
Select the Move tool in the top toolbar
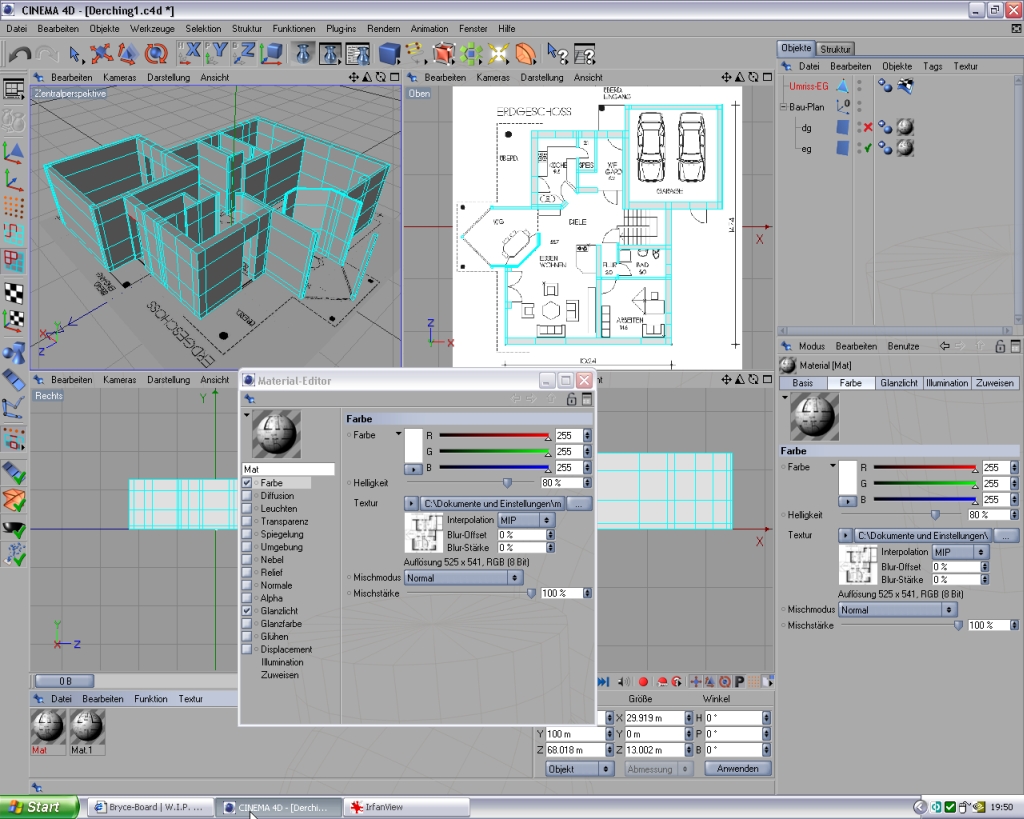(x=101, y=54)
